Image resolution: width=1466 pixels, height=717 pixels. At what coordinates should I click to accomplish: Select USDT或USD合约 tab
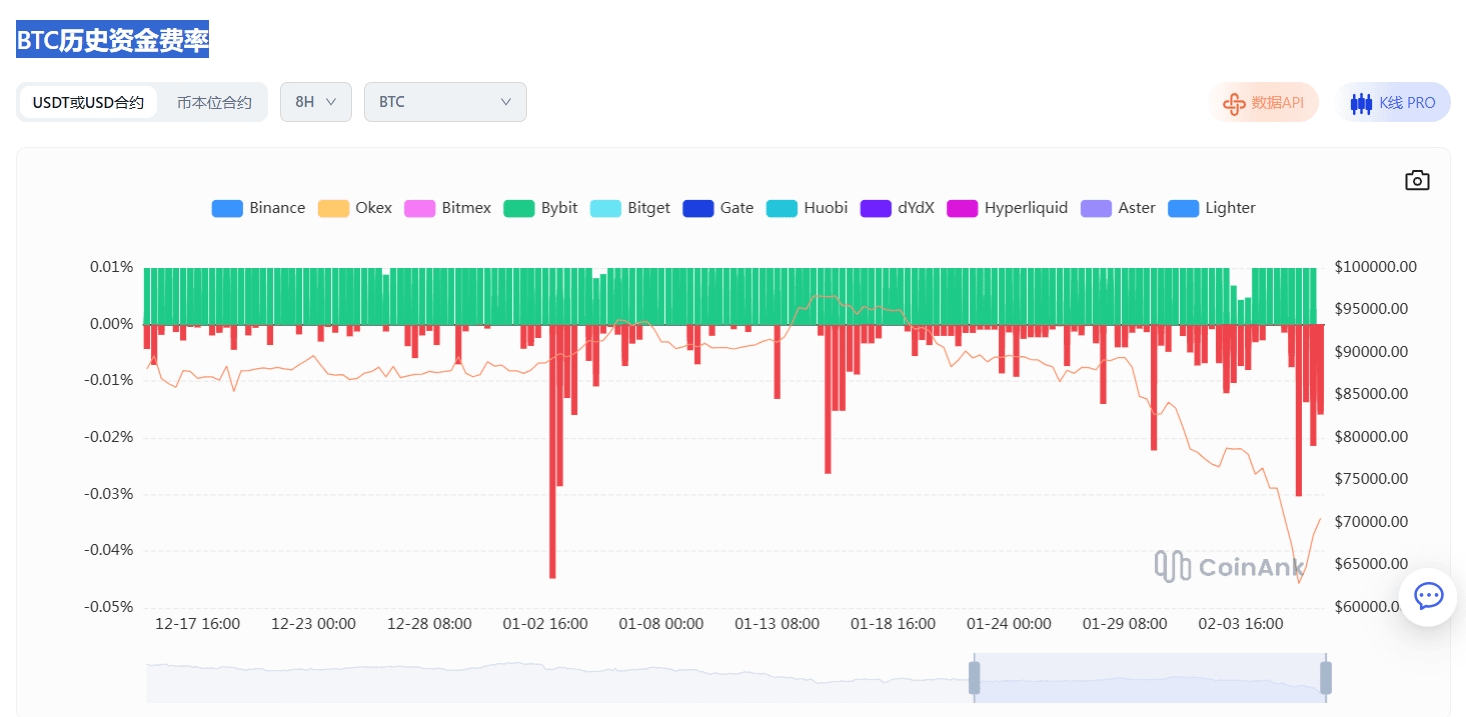pyautogui.click(x=88, y=102)
